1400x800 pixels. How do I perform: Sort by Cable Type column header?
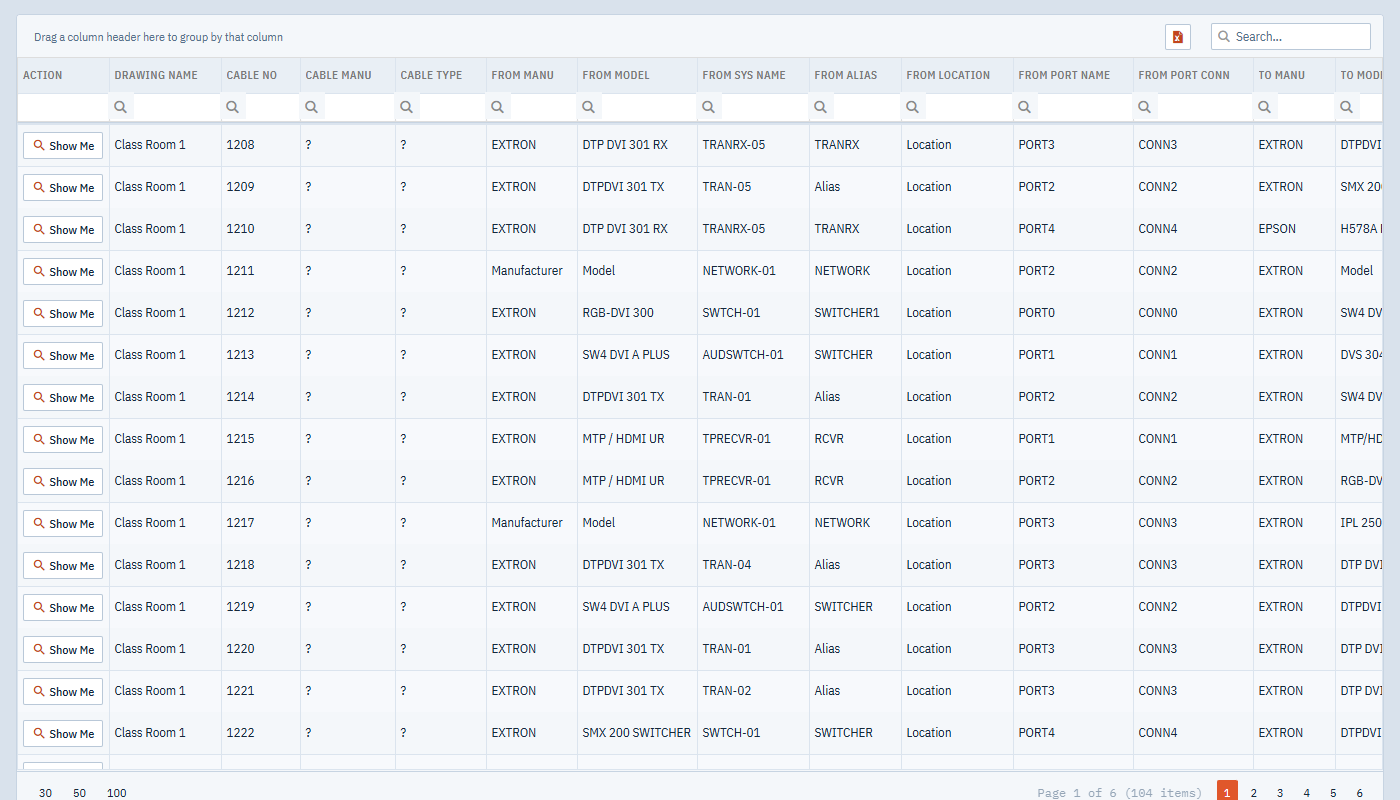[x=441, y=75]
